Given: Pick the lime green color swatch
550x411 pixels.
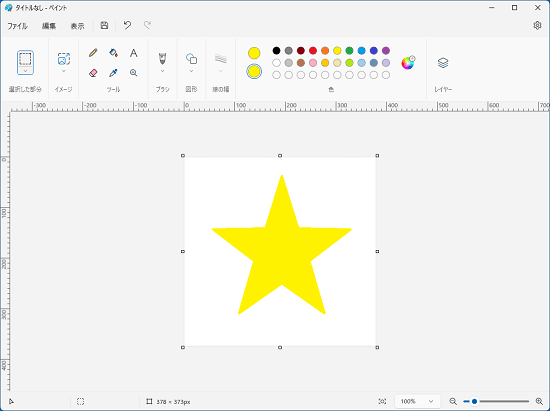Looking at the screenshot, I should 349,63.
